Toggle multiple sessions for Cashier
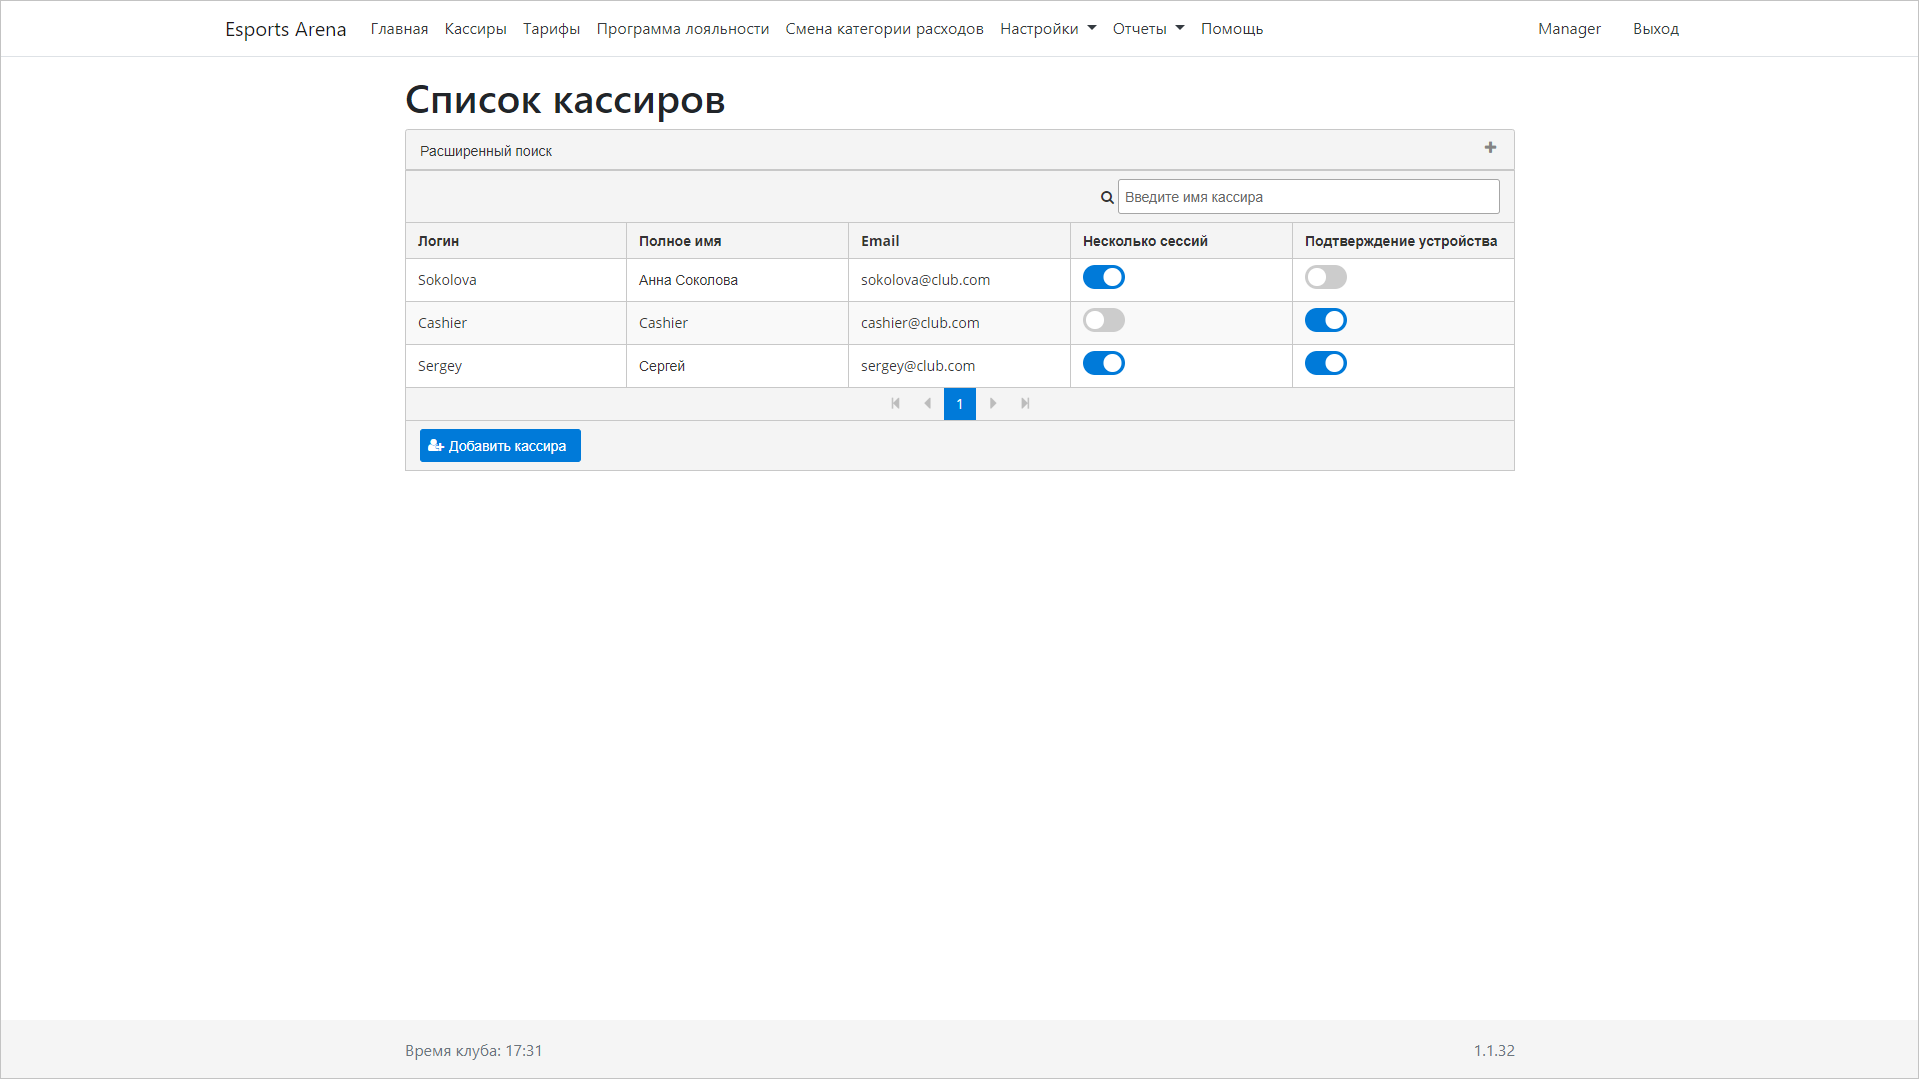This screenshot has height=1079, width=1919. tap(1104, 320)
